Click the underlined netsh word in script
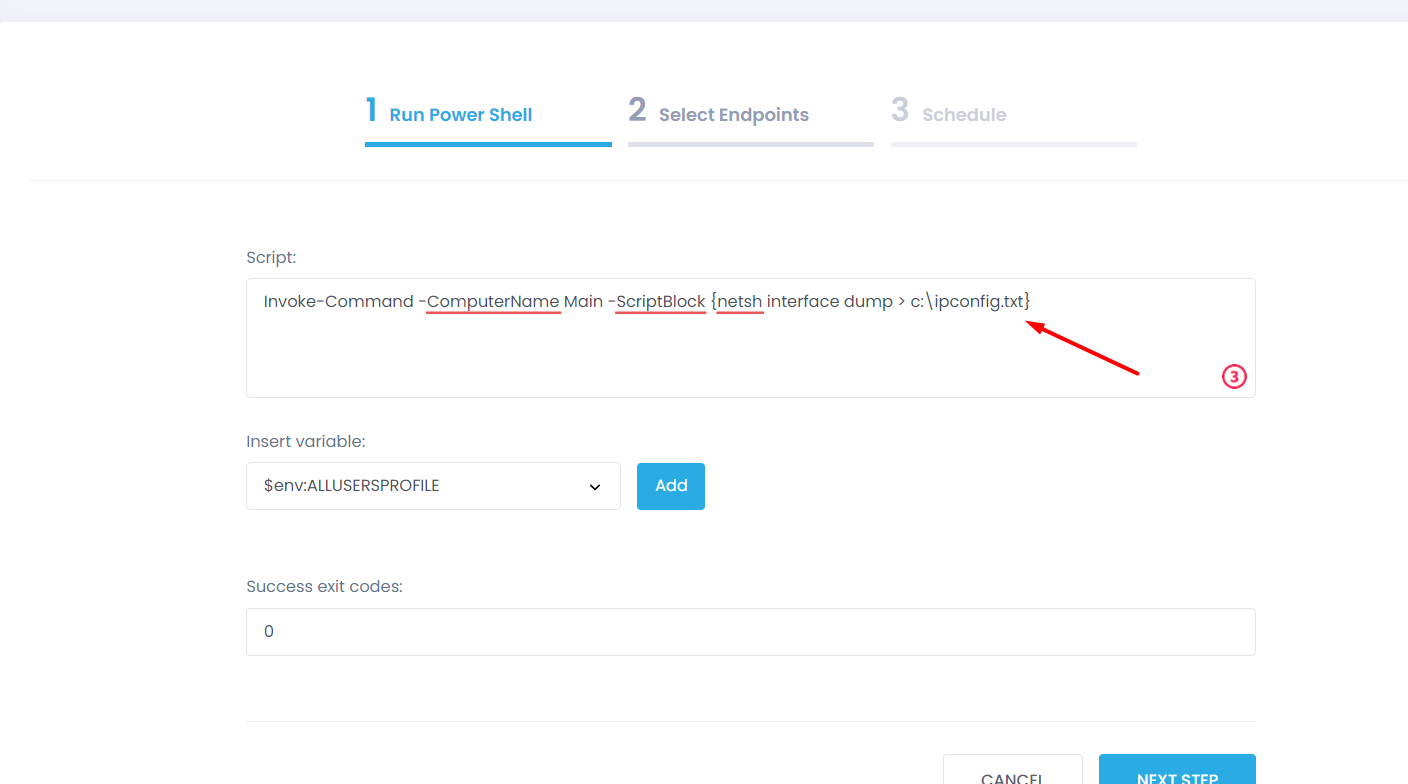The image size is (1408, 784). click(x=740, y=301)
